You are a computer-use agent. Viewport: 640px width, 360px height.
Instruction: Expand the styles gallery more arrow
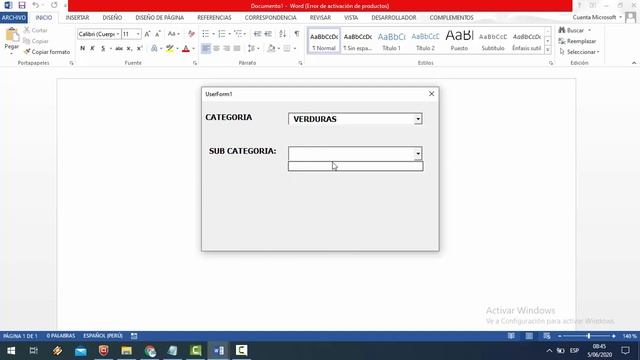[x=548, y=50]
